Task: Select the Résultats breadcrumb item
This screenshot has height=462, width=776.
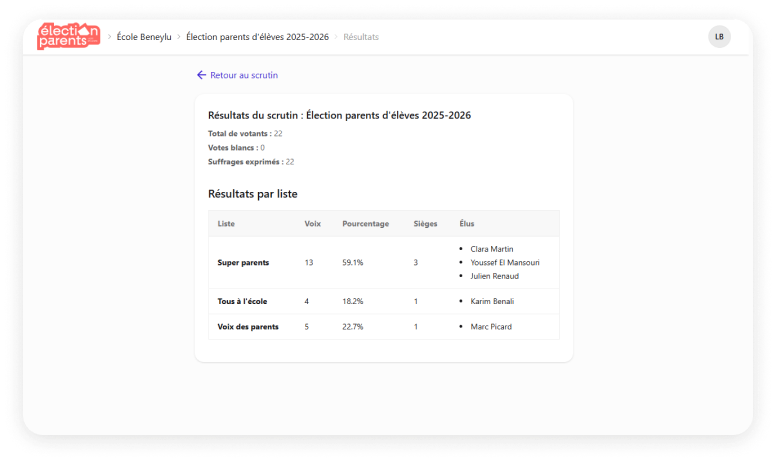Action: point(361,37)
